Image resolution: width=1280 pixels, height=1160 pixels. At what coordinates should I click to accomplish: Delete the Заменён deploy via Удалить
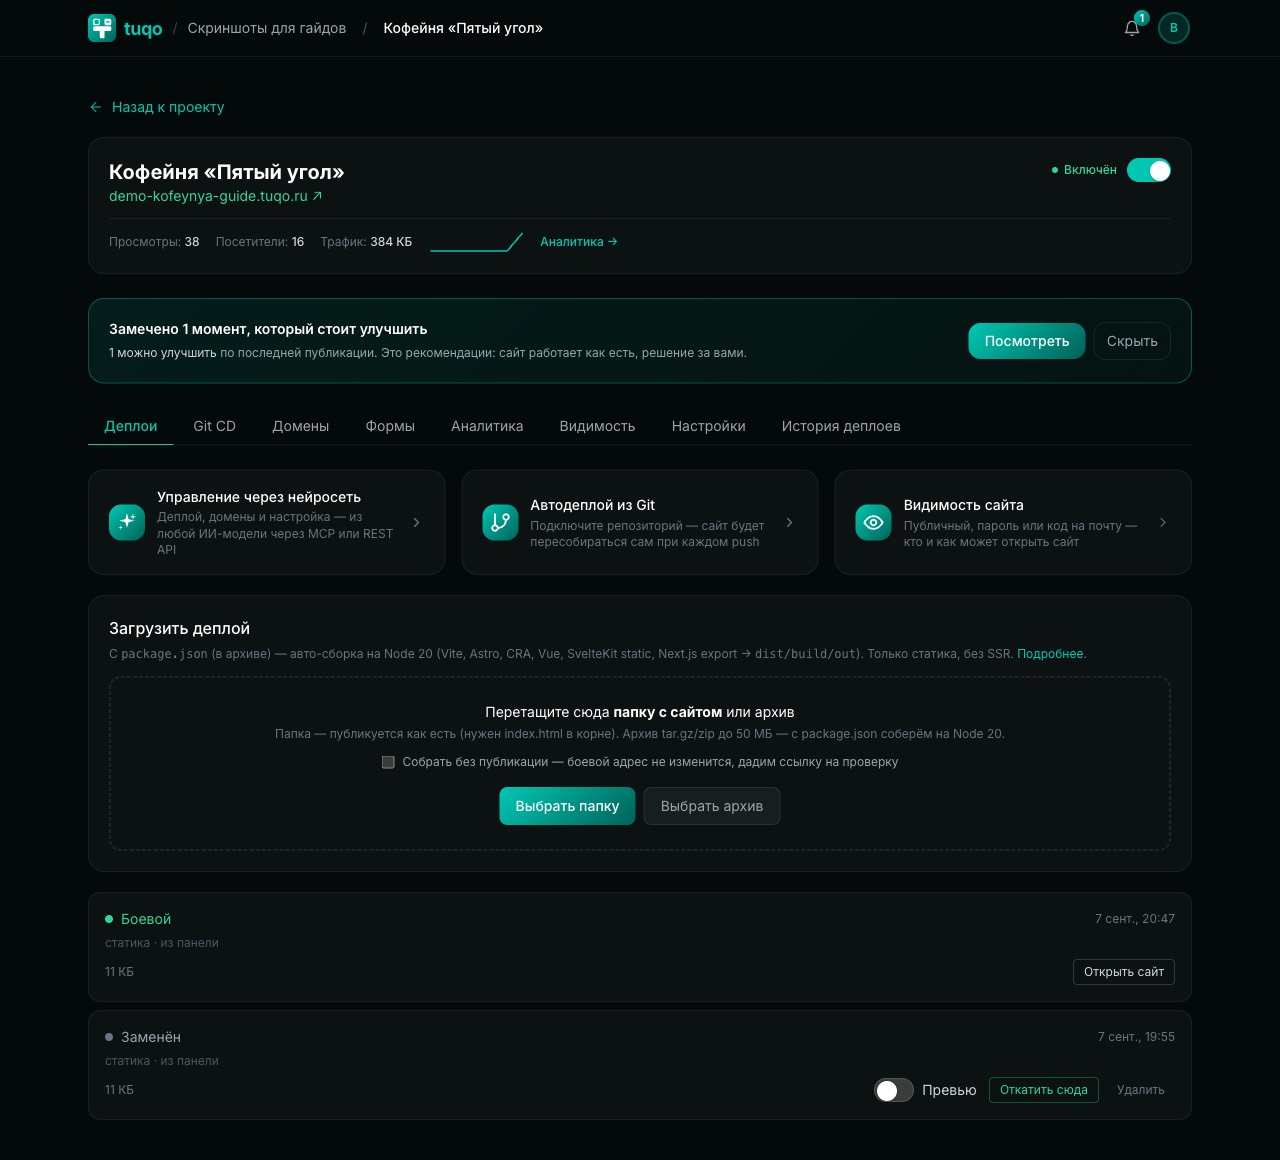coord(1141,1090)
